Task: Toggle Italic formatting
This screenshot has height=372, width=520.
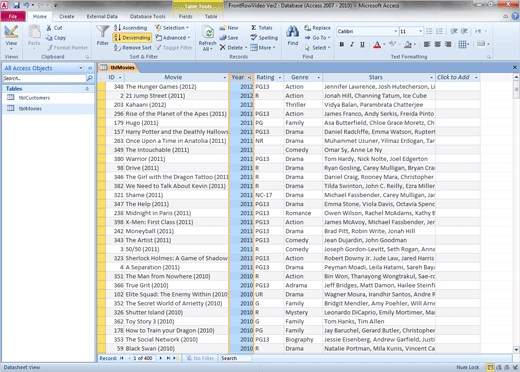Action: [x=352, y=44]
